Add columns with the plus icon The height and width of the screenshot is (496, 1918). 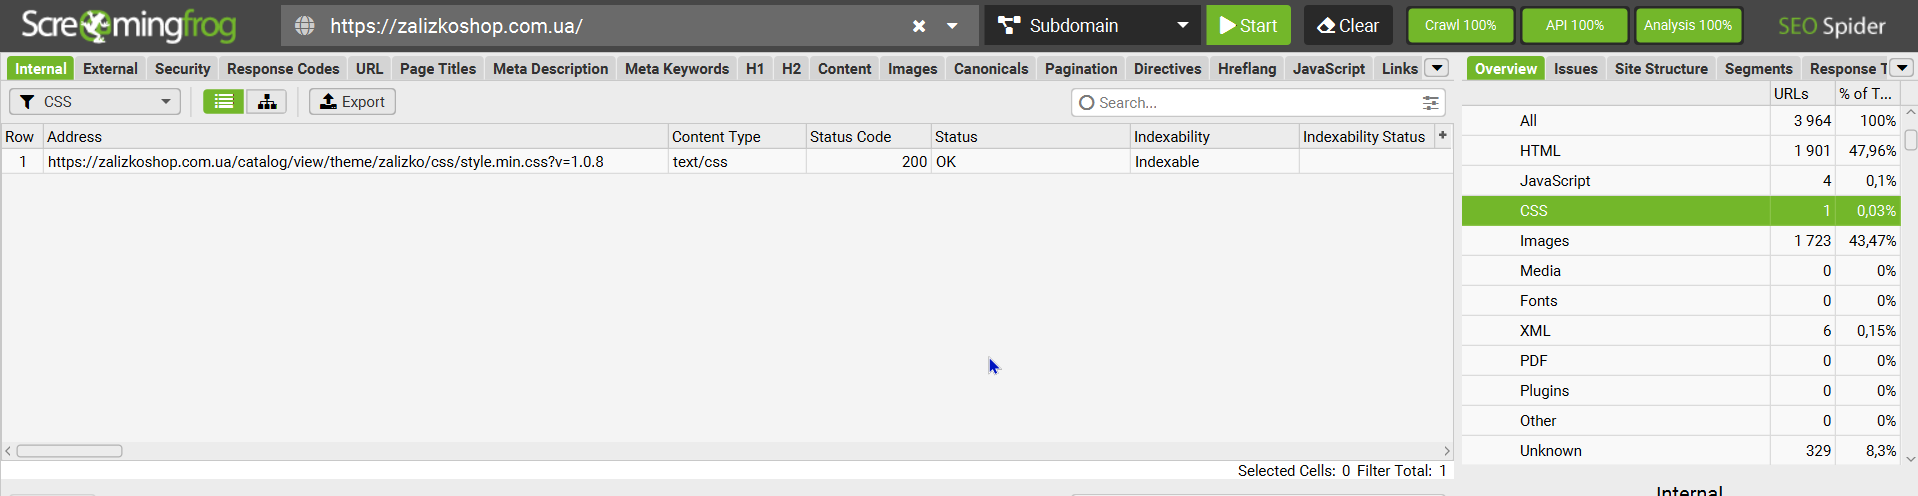click(1443, 135)
